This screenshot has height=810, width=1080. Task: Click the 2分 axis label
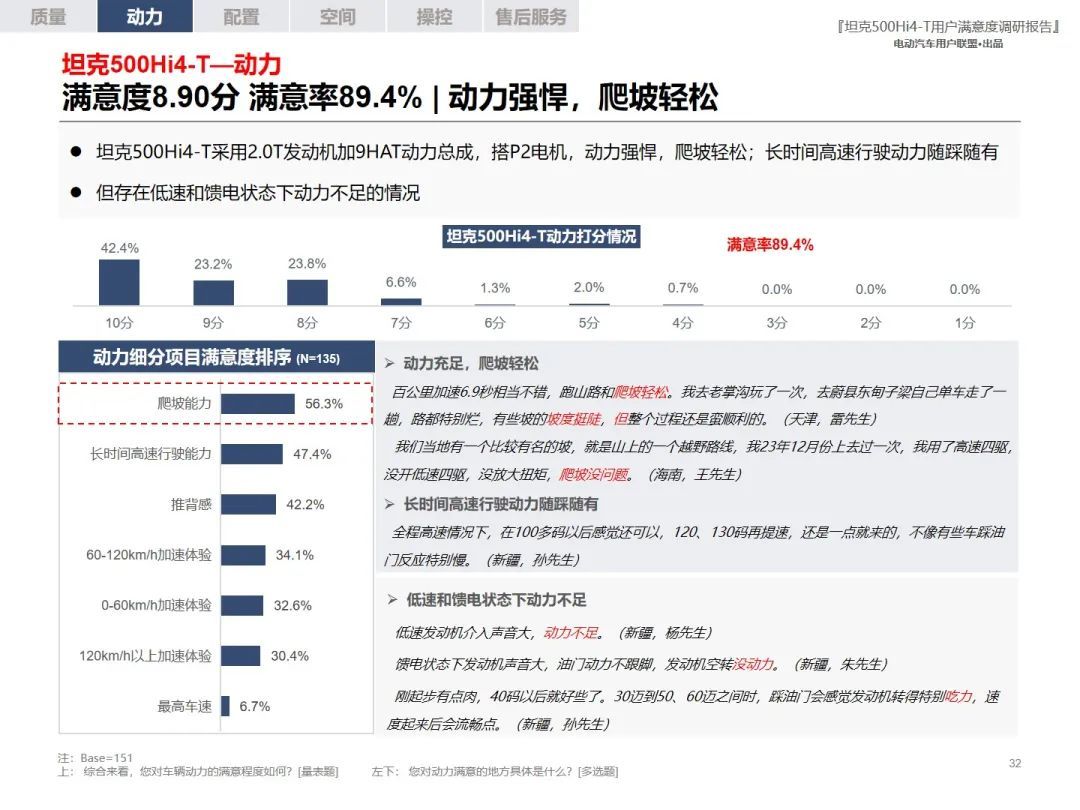click(871, 322)
